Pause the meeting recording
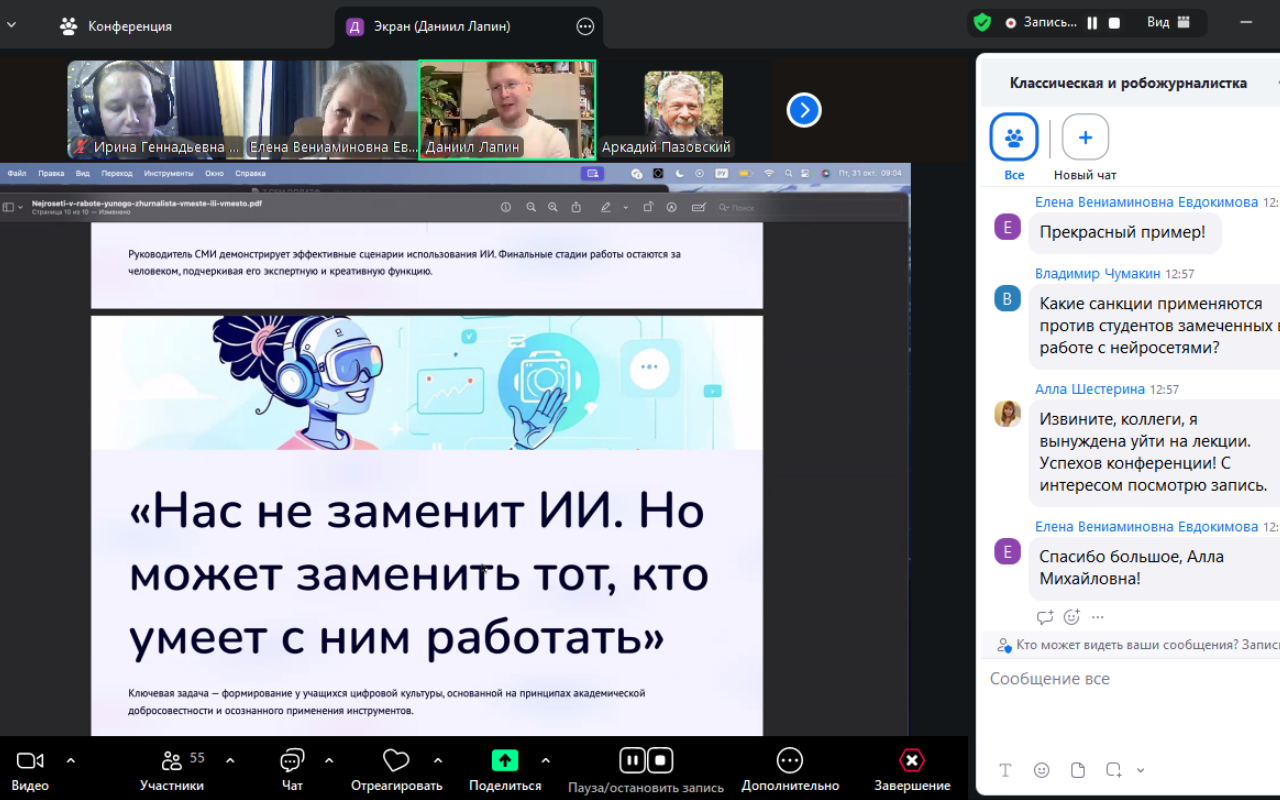This screenshot has width=1280, height=800. pyautogui.click(x=632, y=760)
